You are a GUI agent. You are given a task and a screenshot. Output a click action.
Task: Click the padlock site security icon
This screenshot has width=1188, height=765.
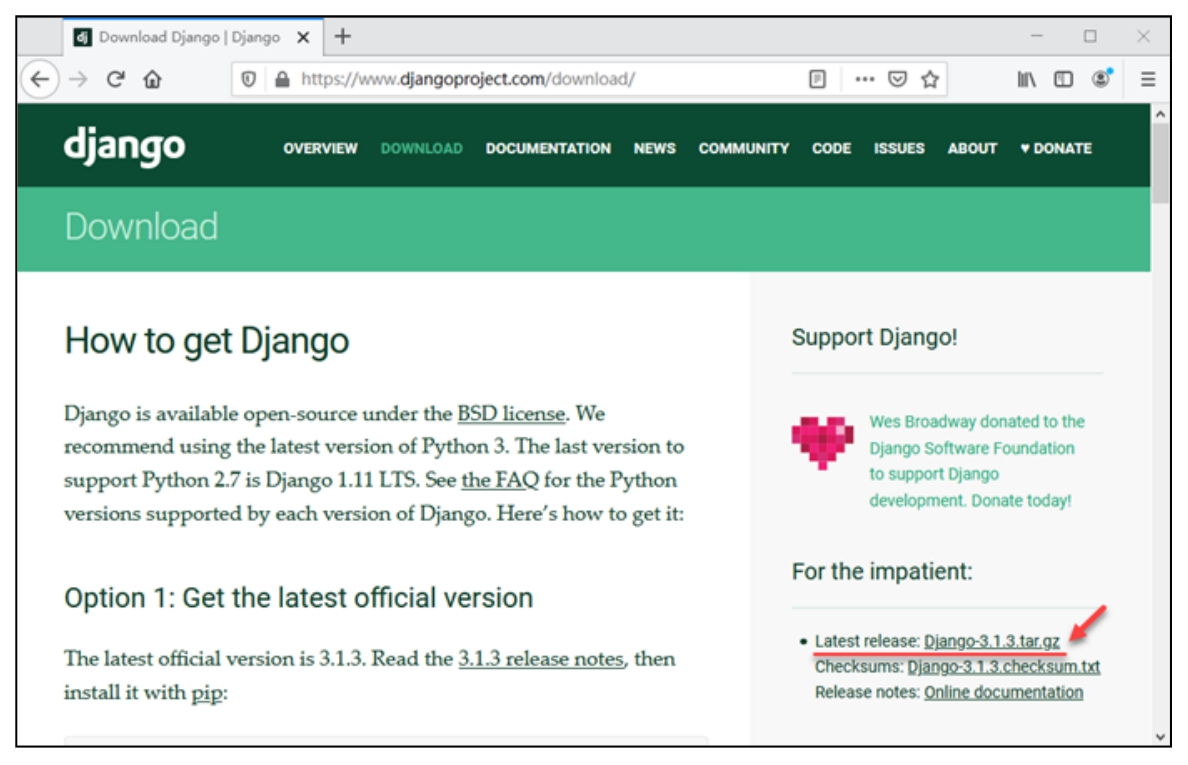tap(282, 79)
